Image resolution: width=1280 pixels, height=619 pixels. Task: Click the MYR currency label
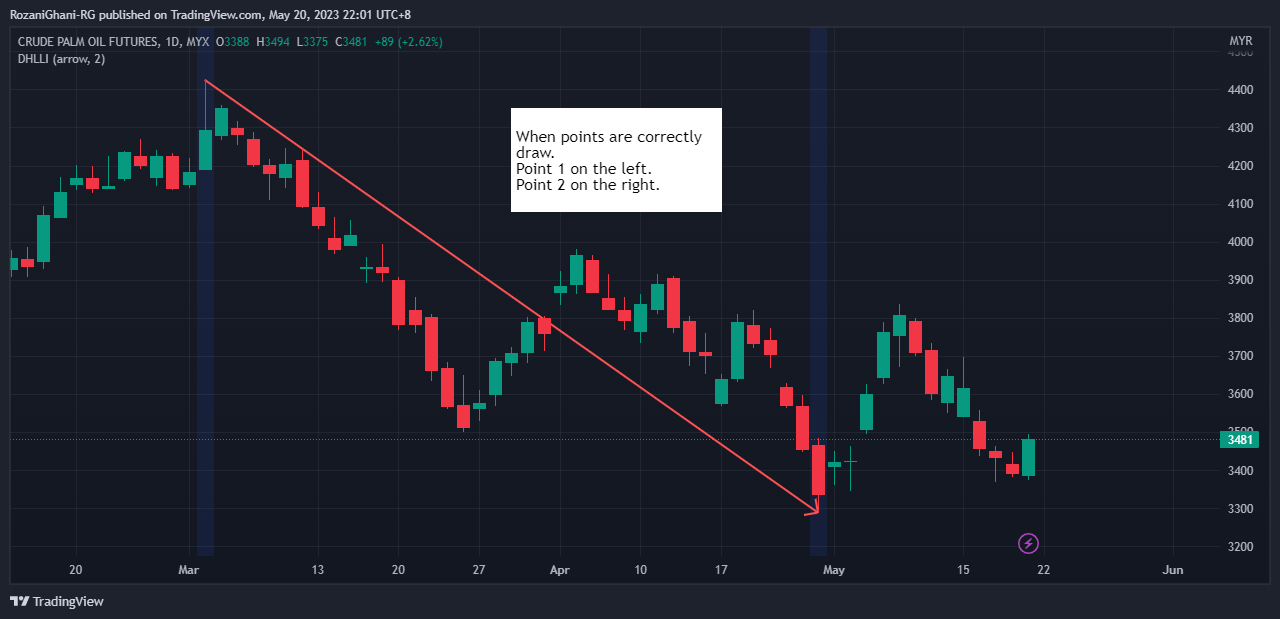coord(1240,41)
